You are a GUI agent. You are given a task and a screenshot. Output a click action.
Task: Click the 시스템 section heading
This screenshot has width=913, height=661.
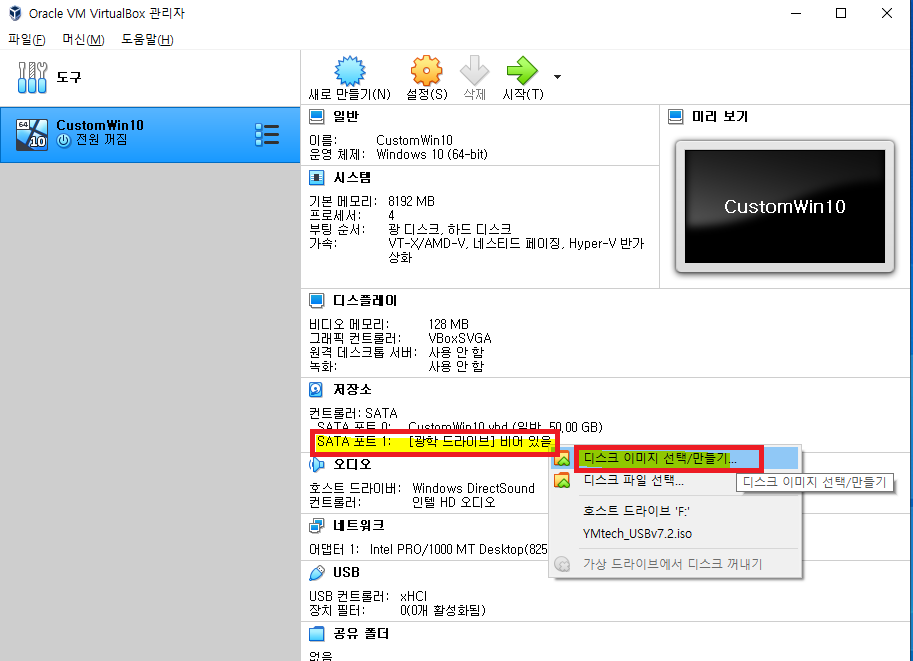pyautogui.click(x=352, y=178)
